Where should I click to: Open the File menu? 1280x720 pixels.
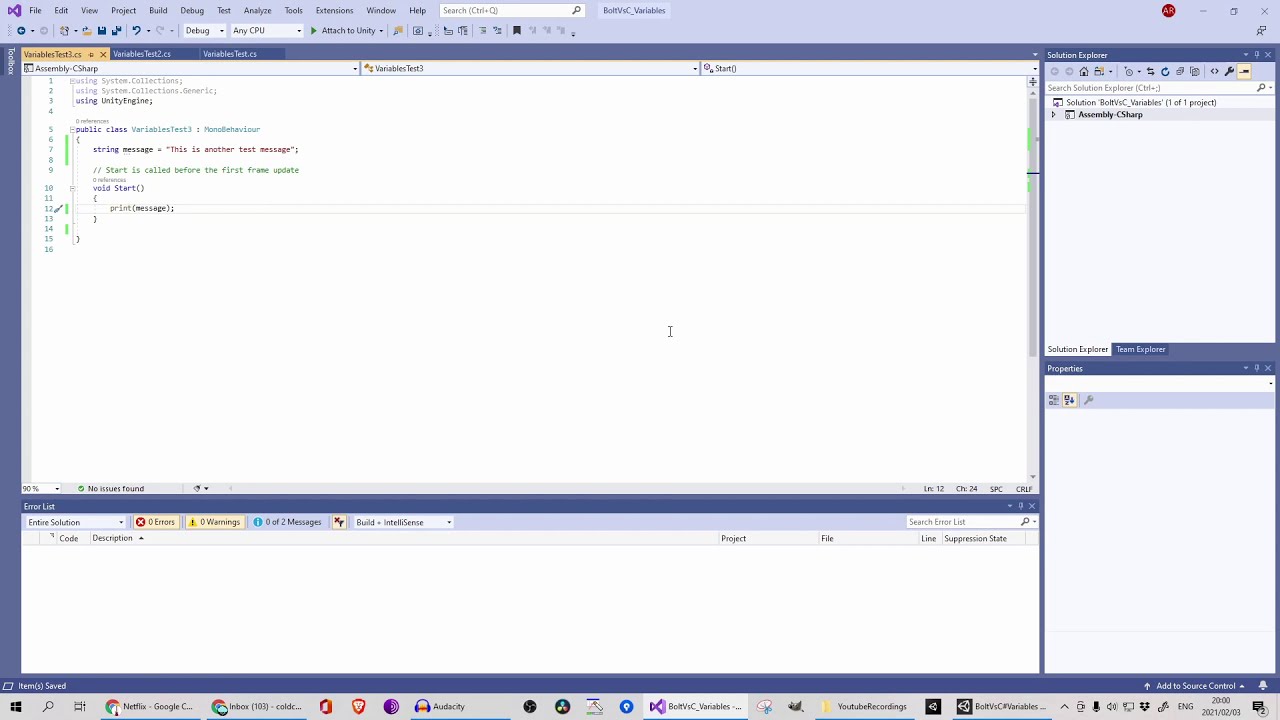tap(35, 11)
